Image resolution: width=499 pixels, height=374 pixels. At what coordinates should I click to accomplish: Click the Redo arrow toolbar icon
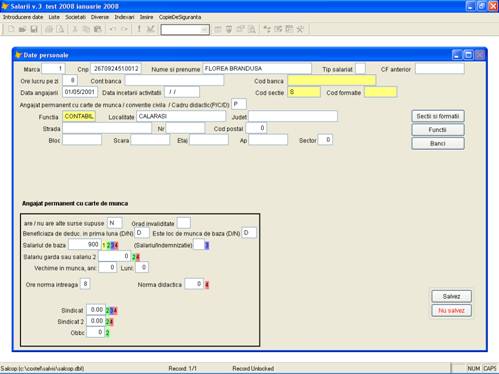coord(124,29)
